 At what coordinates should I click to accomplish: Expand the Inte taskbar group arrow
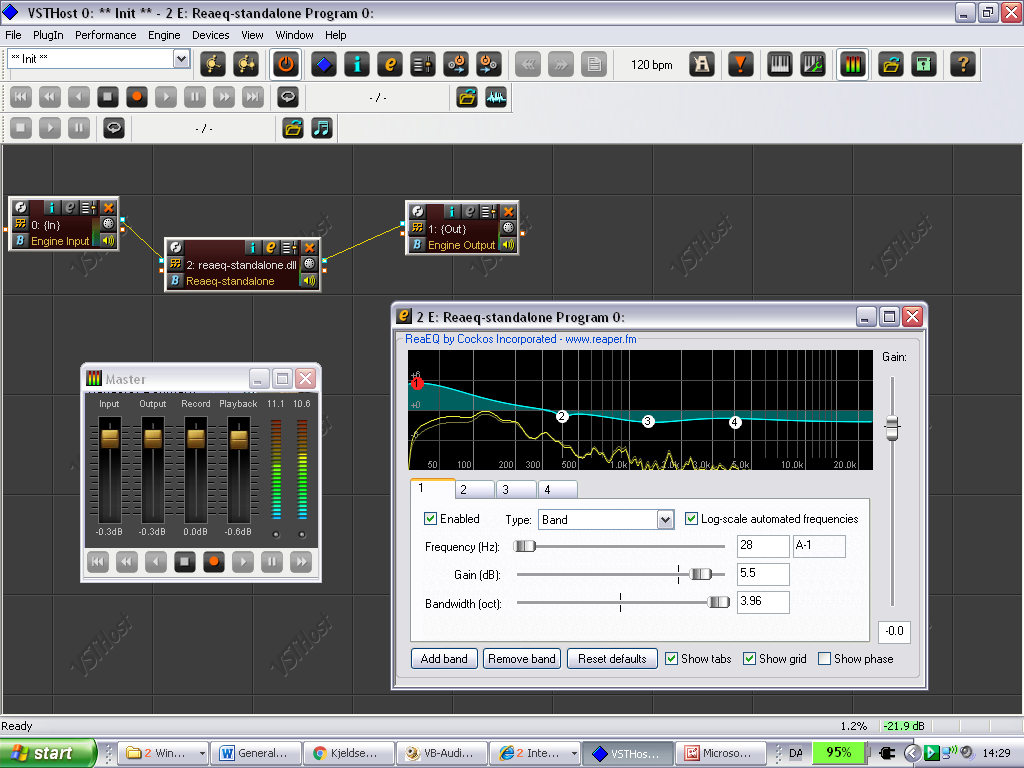point(574,753)
